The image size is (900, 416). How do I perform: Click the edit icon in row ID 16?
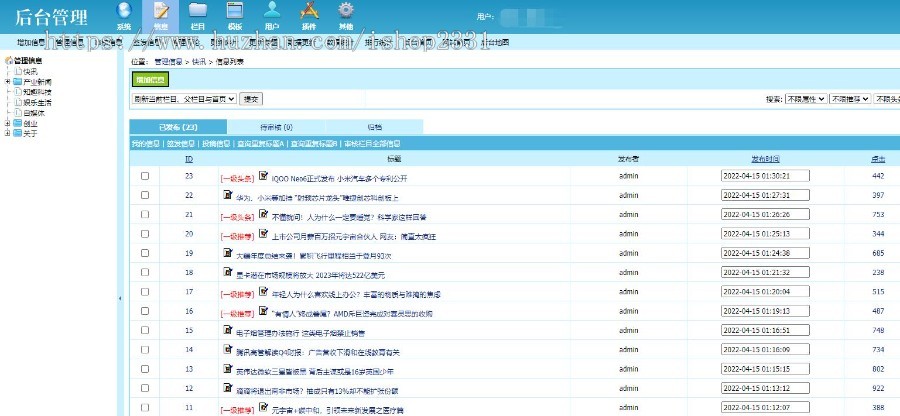[263, 310]
